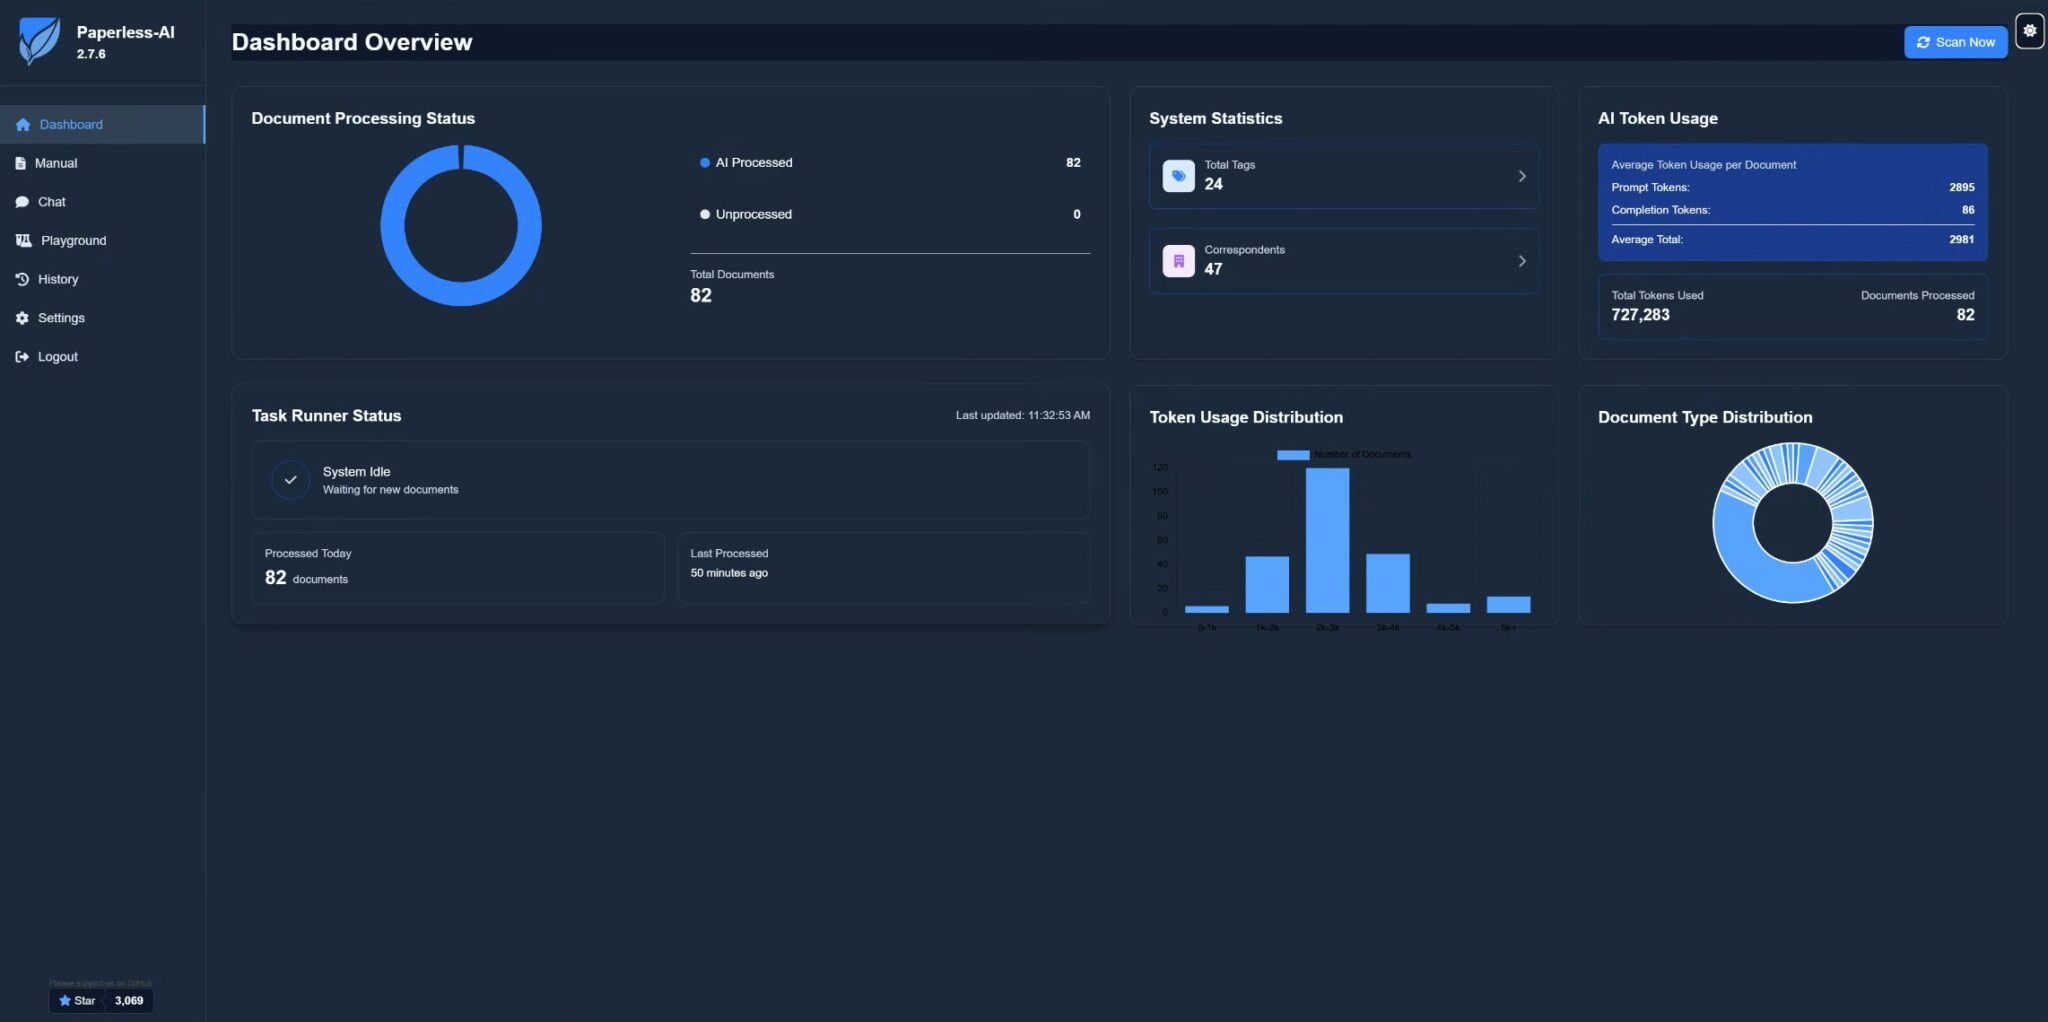The height and width of the screenshot is (1022, 2048).
Task: Expand Total Tags details via its chevron
Action: (x=1523, y=175)
